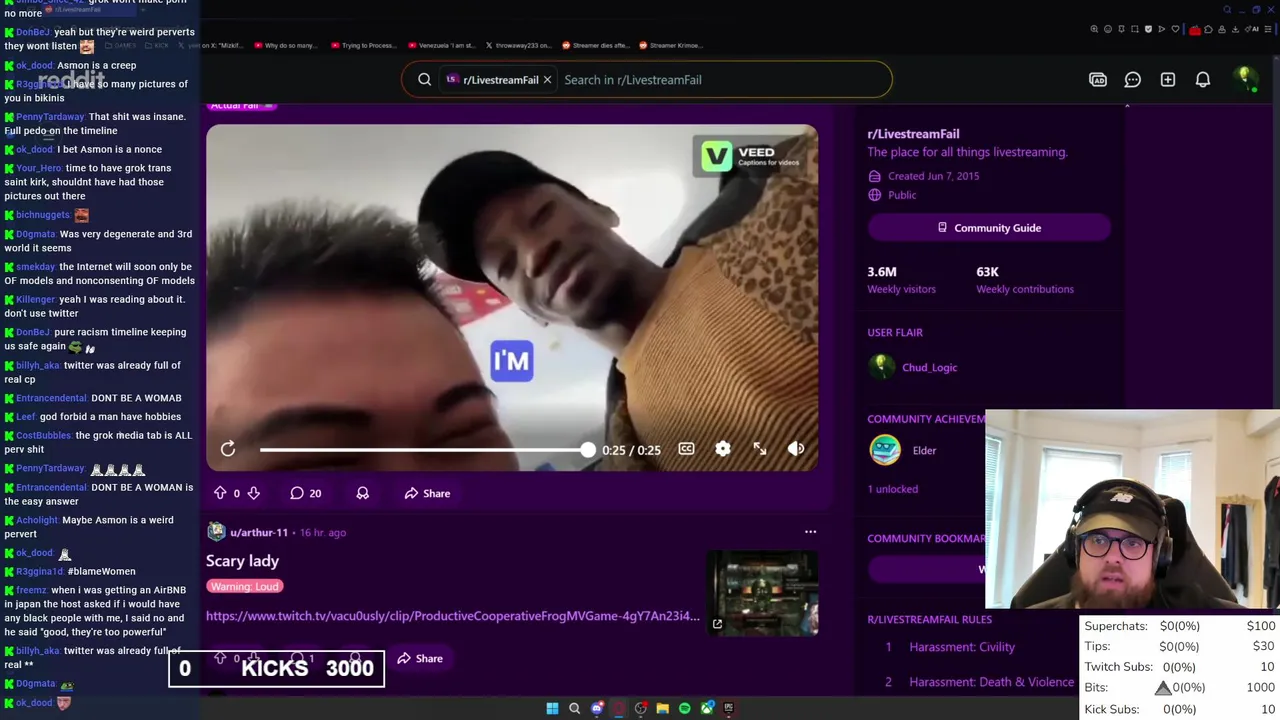Screen dimensions: 1280x720
Task: Mute the video with speaker icon
Action: click(x=796, y=450)
